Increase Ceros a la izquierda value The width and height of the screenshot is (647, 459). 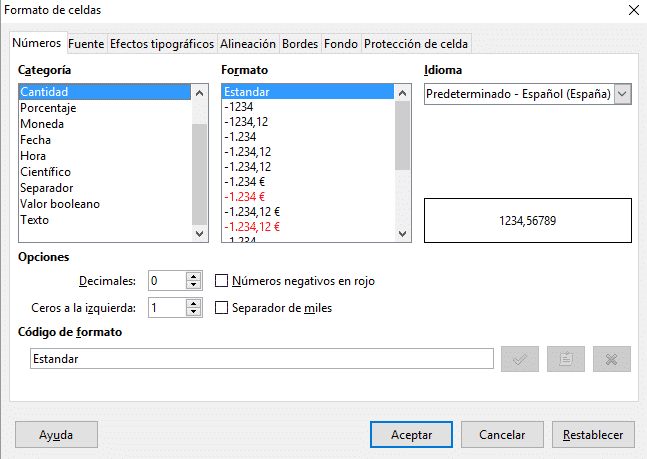click(x=193, y=304)
